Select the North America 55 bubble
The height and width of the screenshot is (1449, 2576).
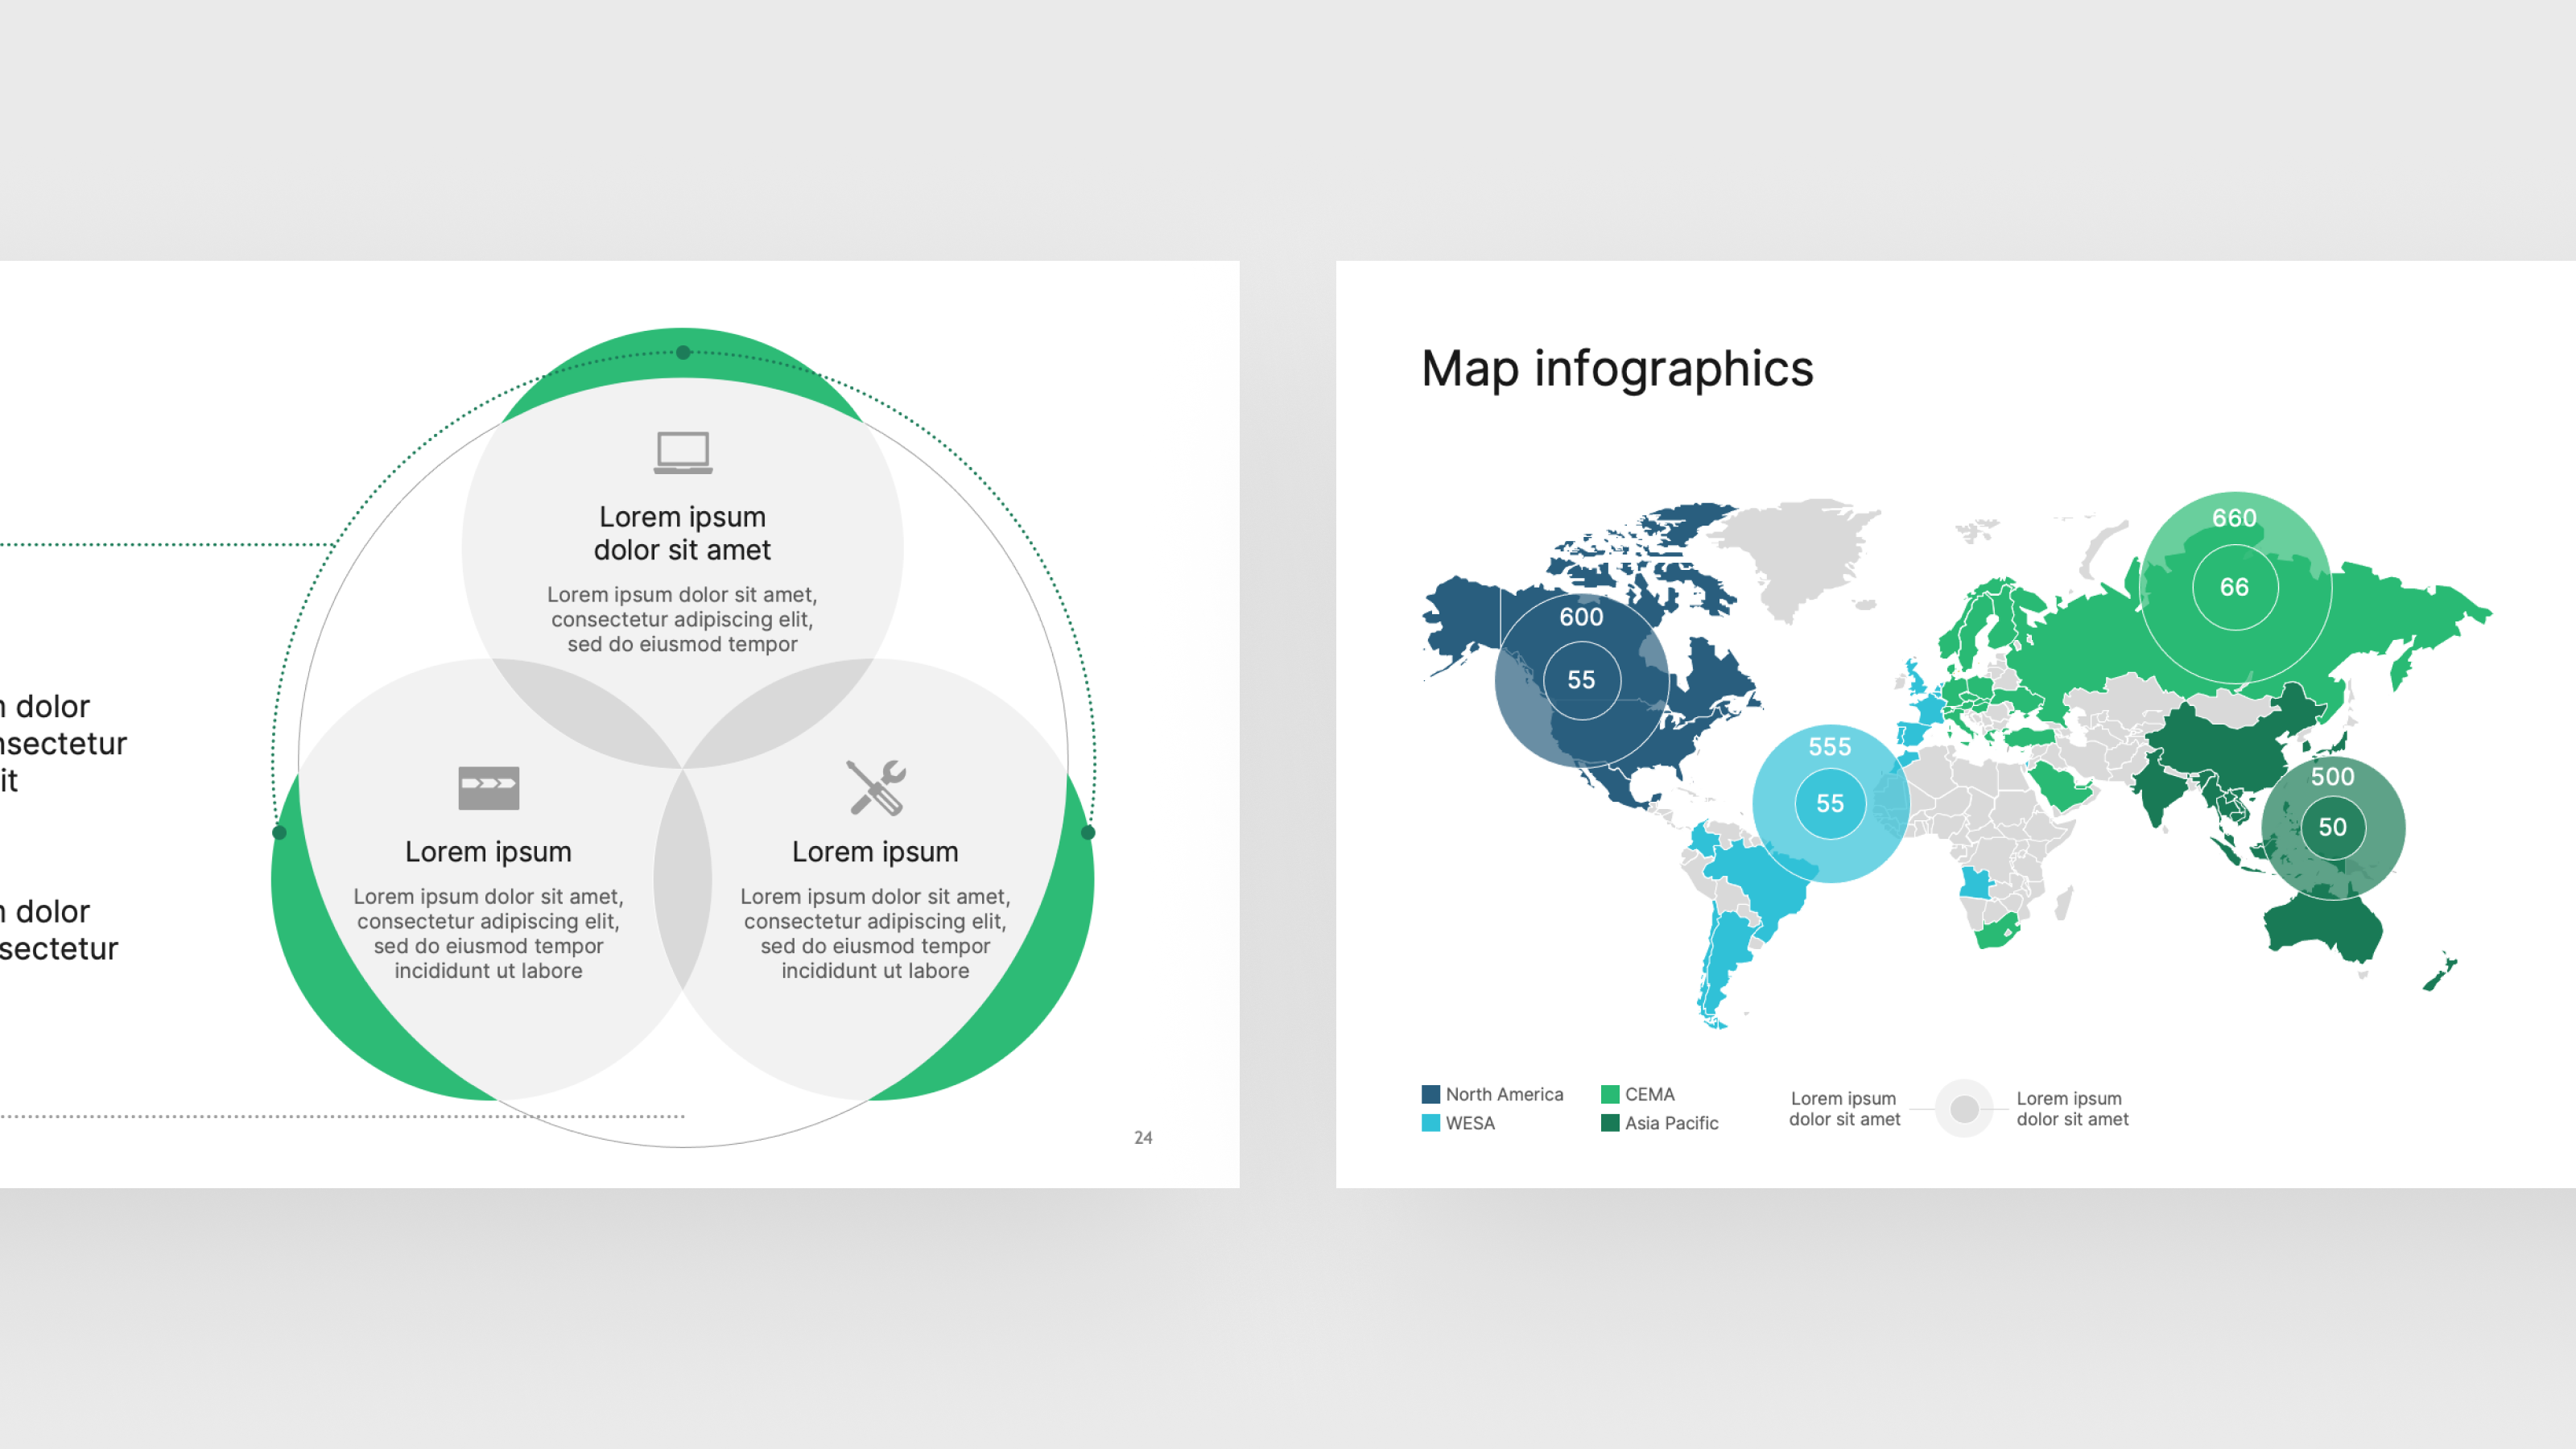[1581, 680]
